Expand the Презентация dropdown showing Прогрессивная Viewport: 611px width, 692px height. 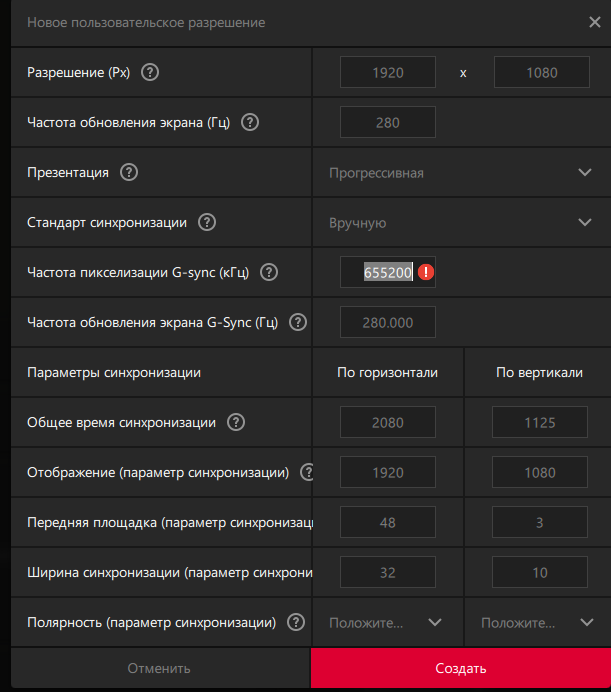462,172
